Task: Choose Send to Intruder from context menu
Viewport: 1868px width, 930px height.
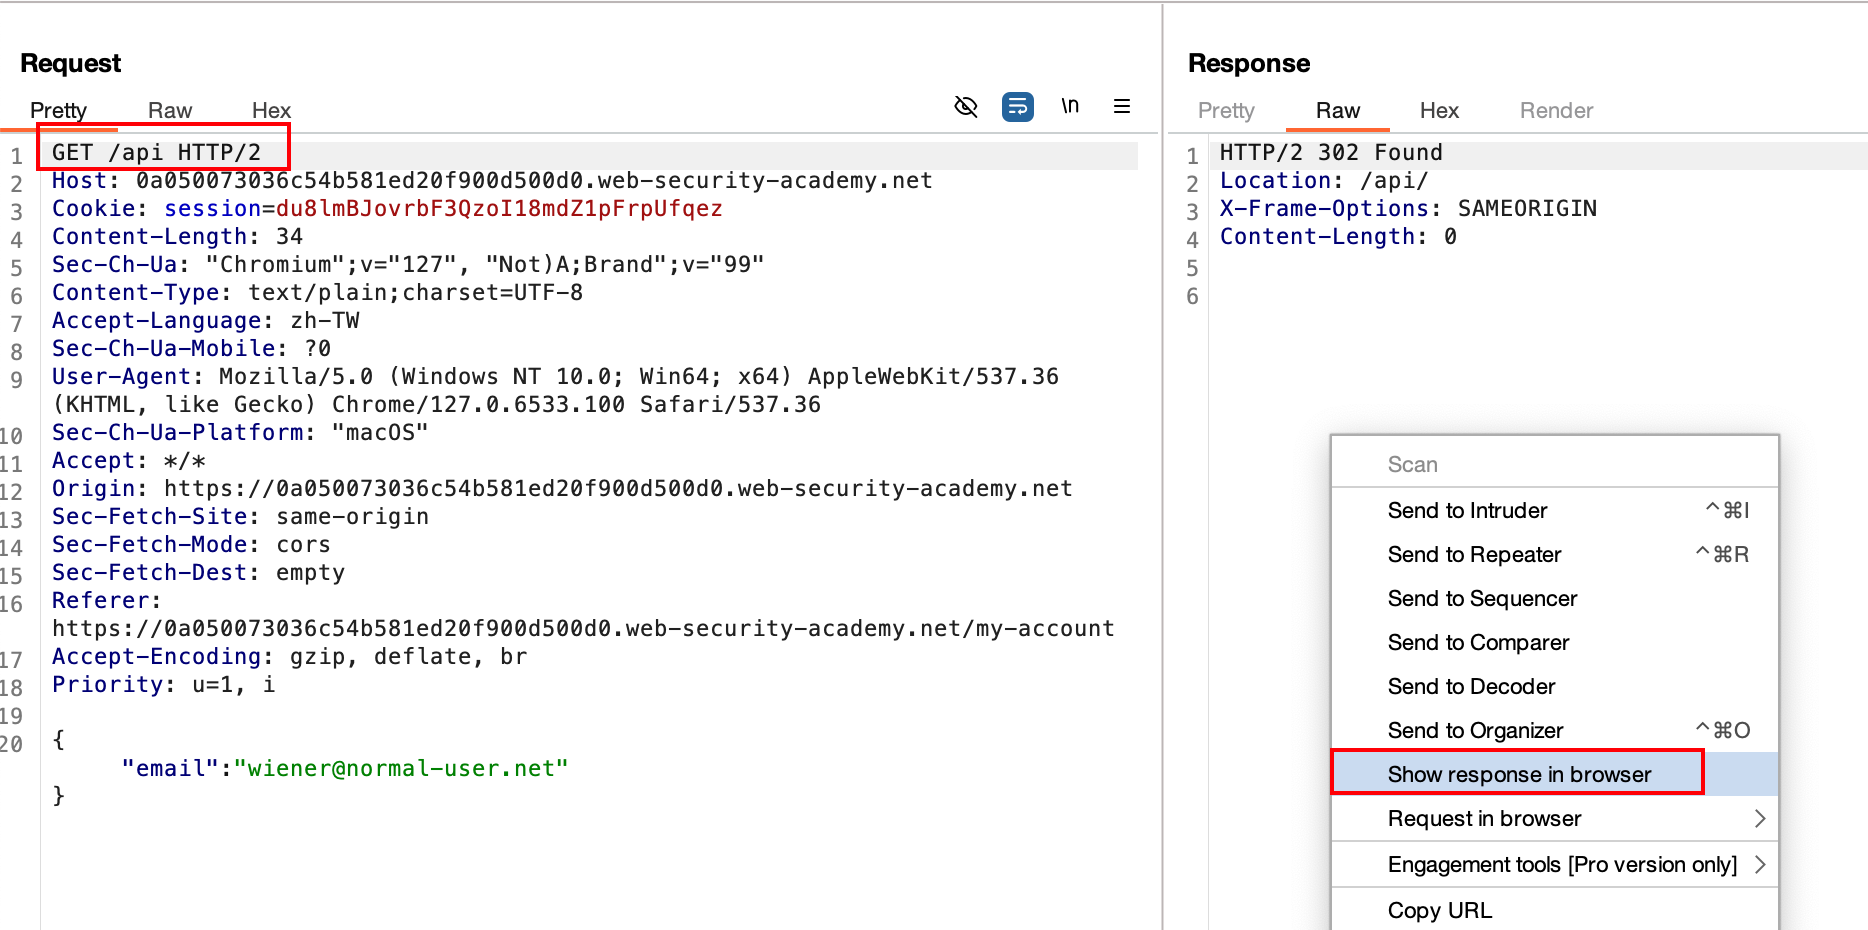Action: (1467, 510)
